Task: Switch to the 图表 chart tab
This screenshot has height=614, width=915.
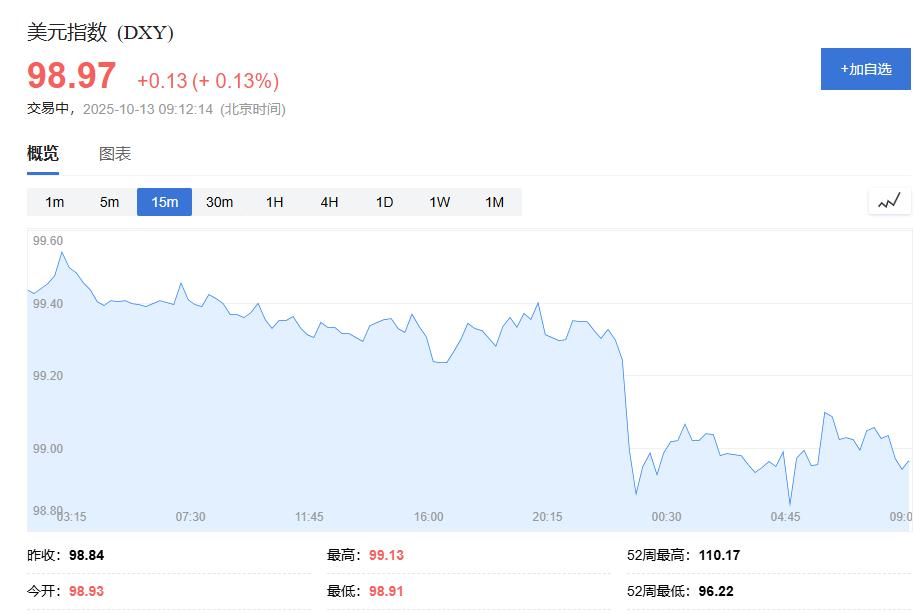Action: pyautogui.click(x=113, y=153)
